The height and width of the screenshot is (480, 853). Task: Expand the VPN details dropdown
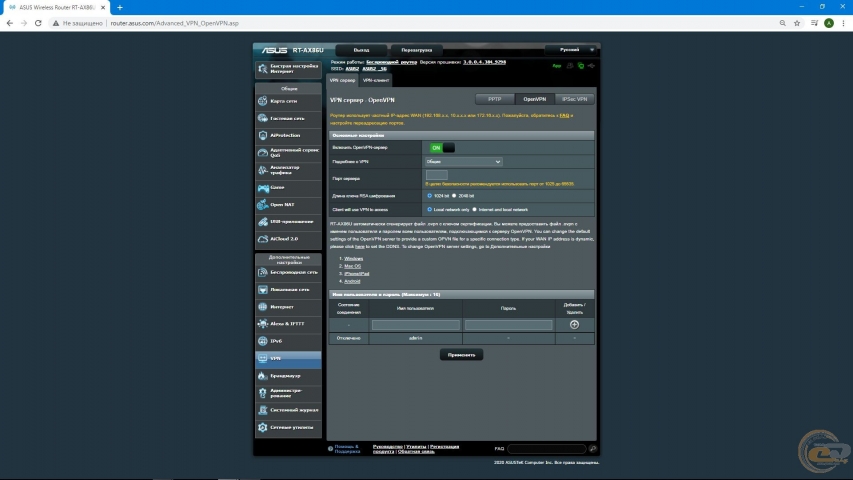(463, 162)
